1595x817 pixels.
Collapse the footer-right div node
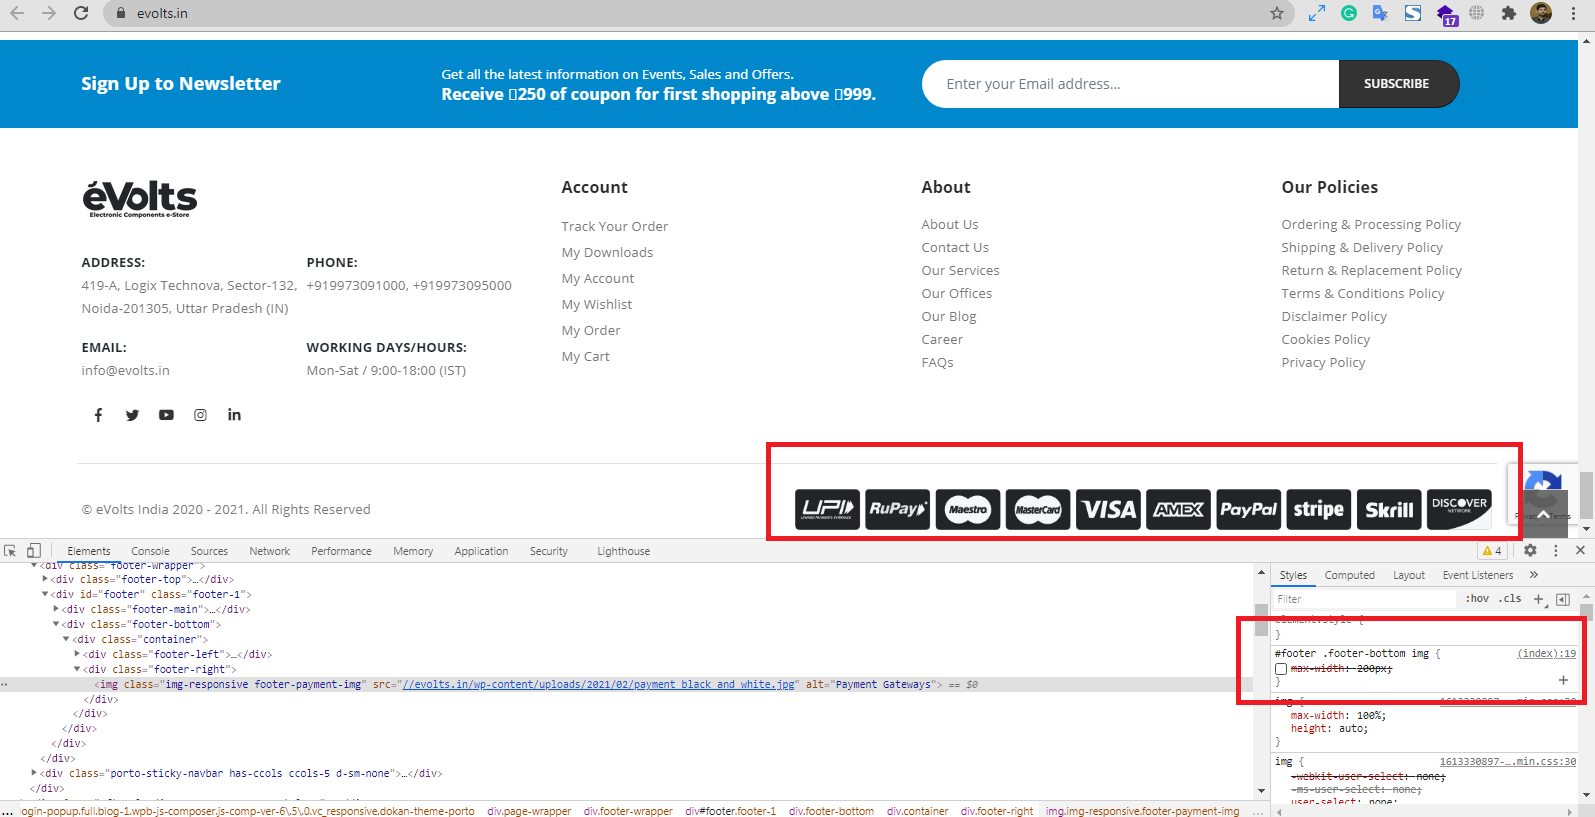[x=78, y=669]
